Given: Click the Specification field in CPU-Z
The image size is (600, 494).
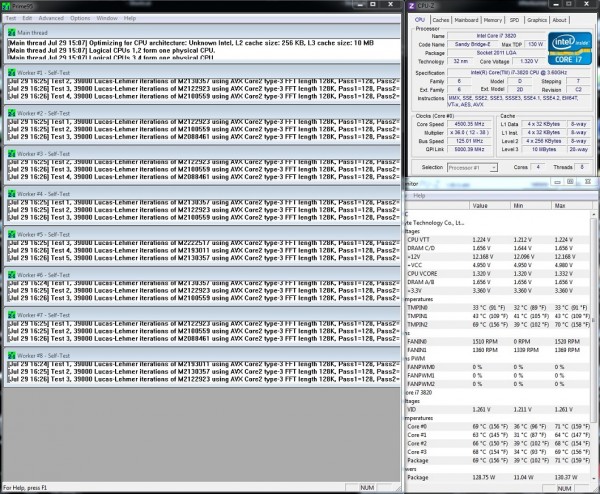Looking at the screenshot, I should (x=518, y=72).
